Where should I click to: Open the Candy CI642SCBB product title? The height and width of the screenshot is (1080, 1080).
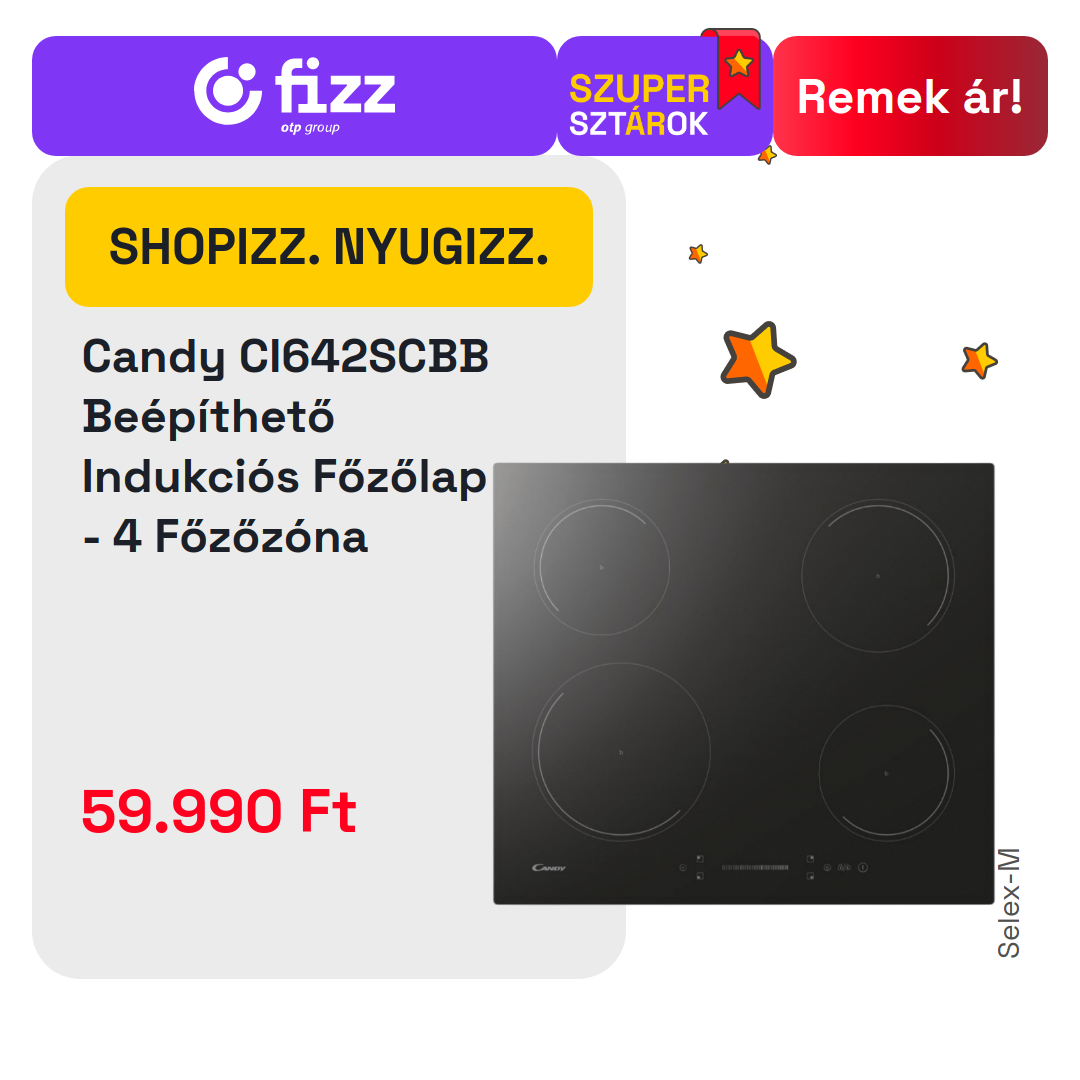[286, 446]
